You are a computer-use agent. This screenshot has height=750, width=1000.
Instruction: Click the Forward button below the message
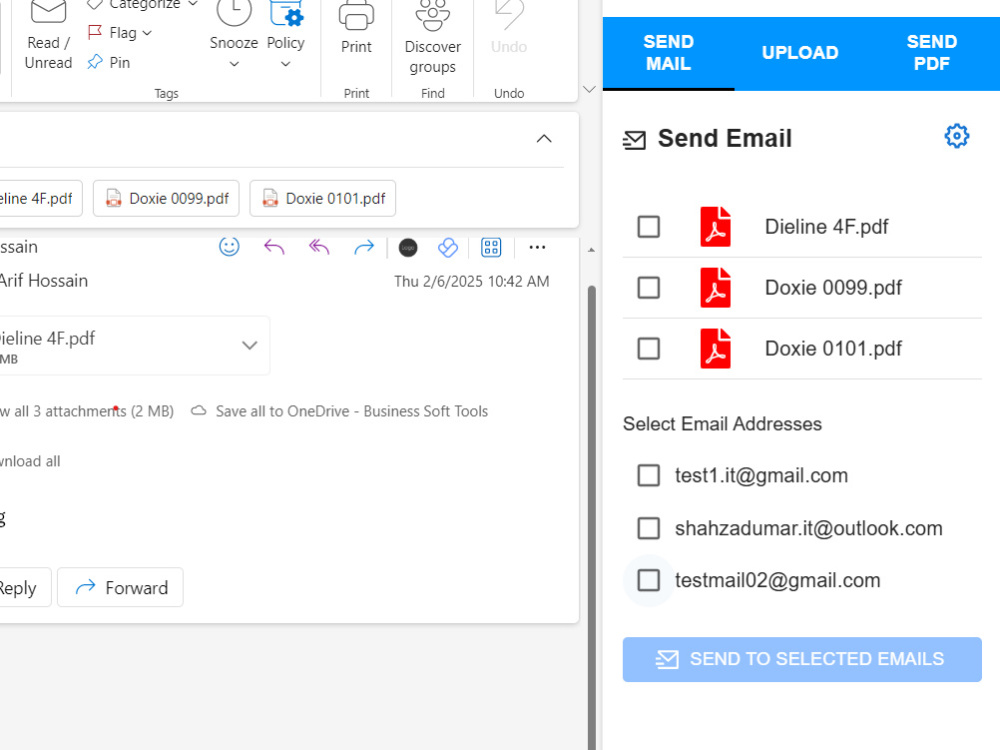pos(121,587)
